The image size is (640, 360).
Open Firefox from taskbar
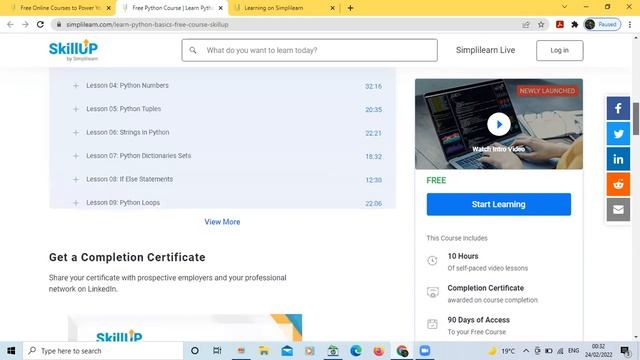[x=378, y=351]
